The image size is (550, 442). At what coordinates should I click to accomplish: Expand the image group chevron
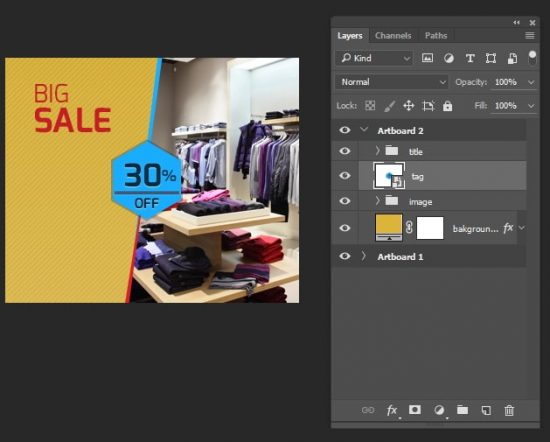(377, 201)
